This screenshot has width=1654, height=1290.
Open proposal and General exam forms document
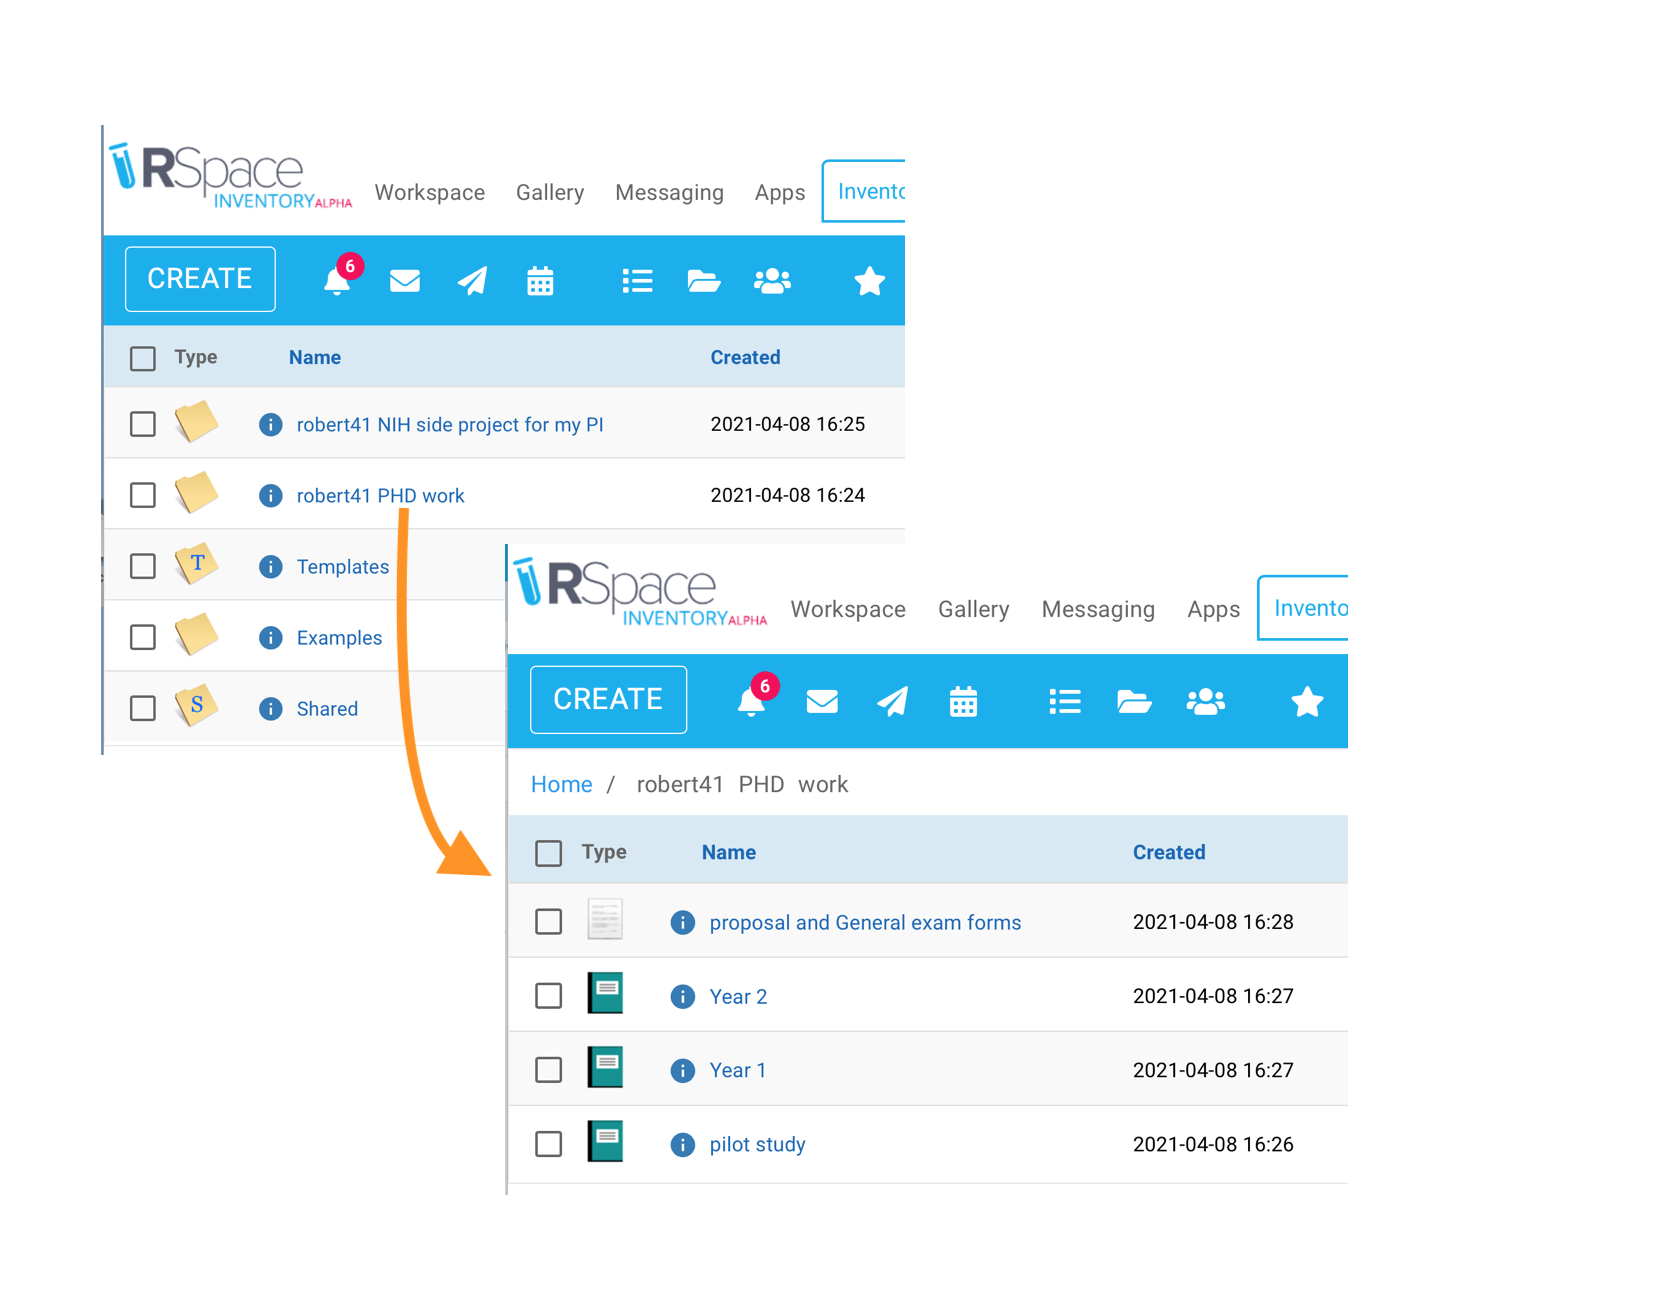pyautogui.click(x=865, y=922)
